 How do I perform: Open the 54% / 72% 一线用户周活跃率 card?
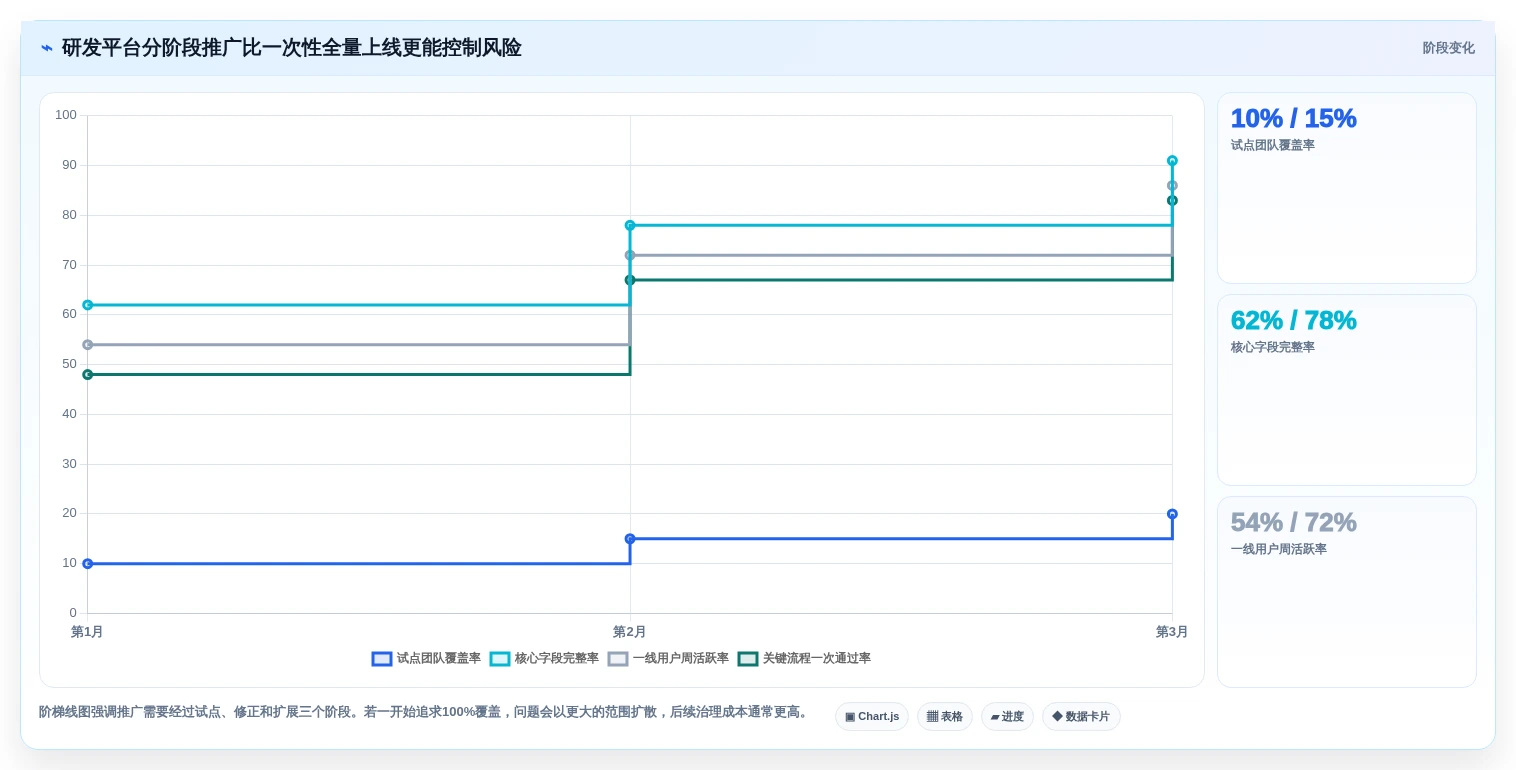1347,592
